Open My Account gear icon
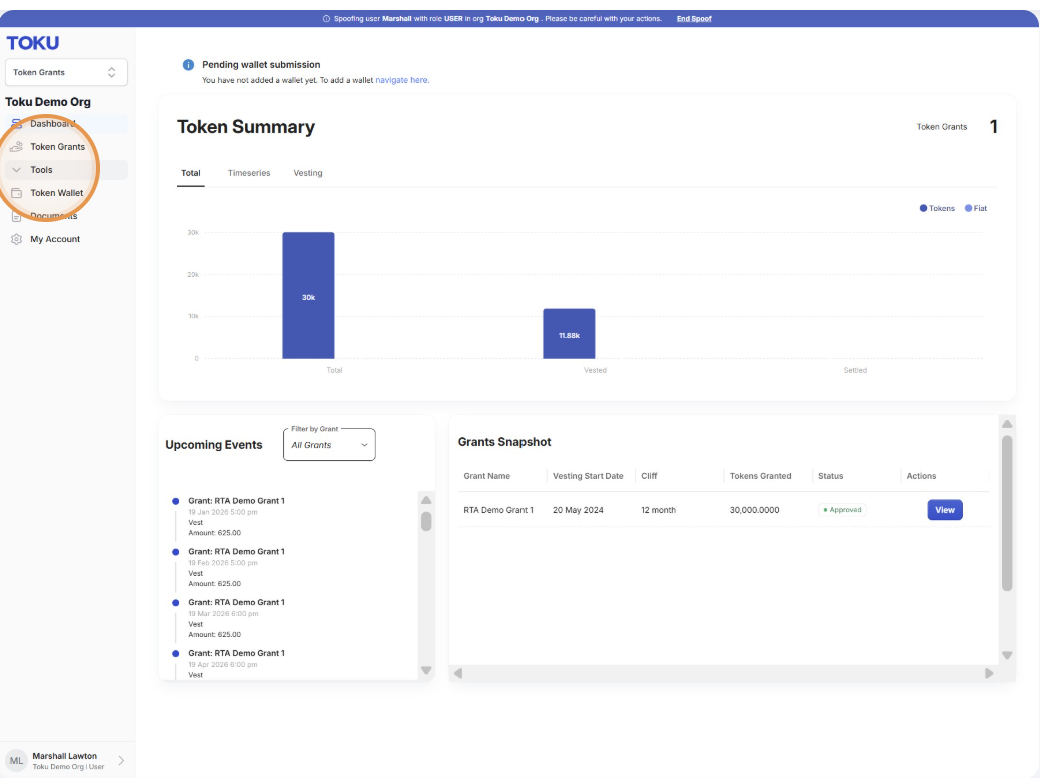This screenshot has height=778, width=1040. tap(17, 239)
